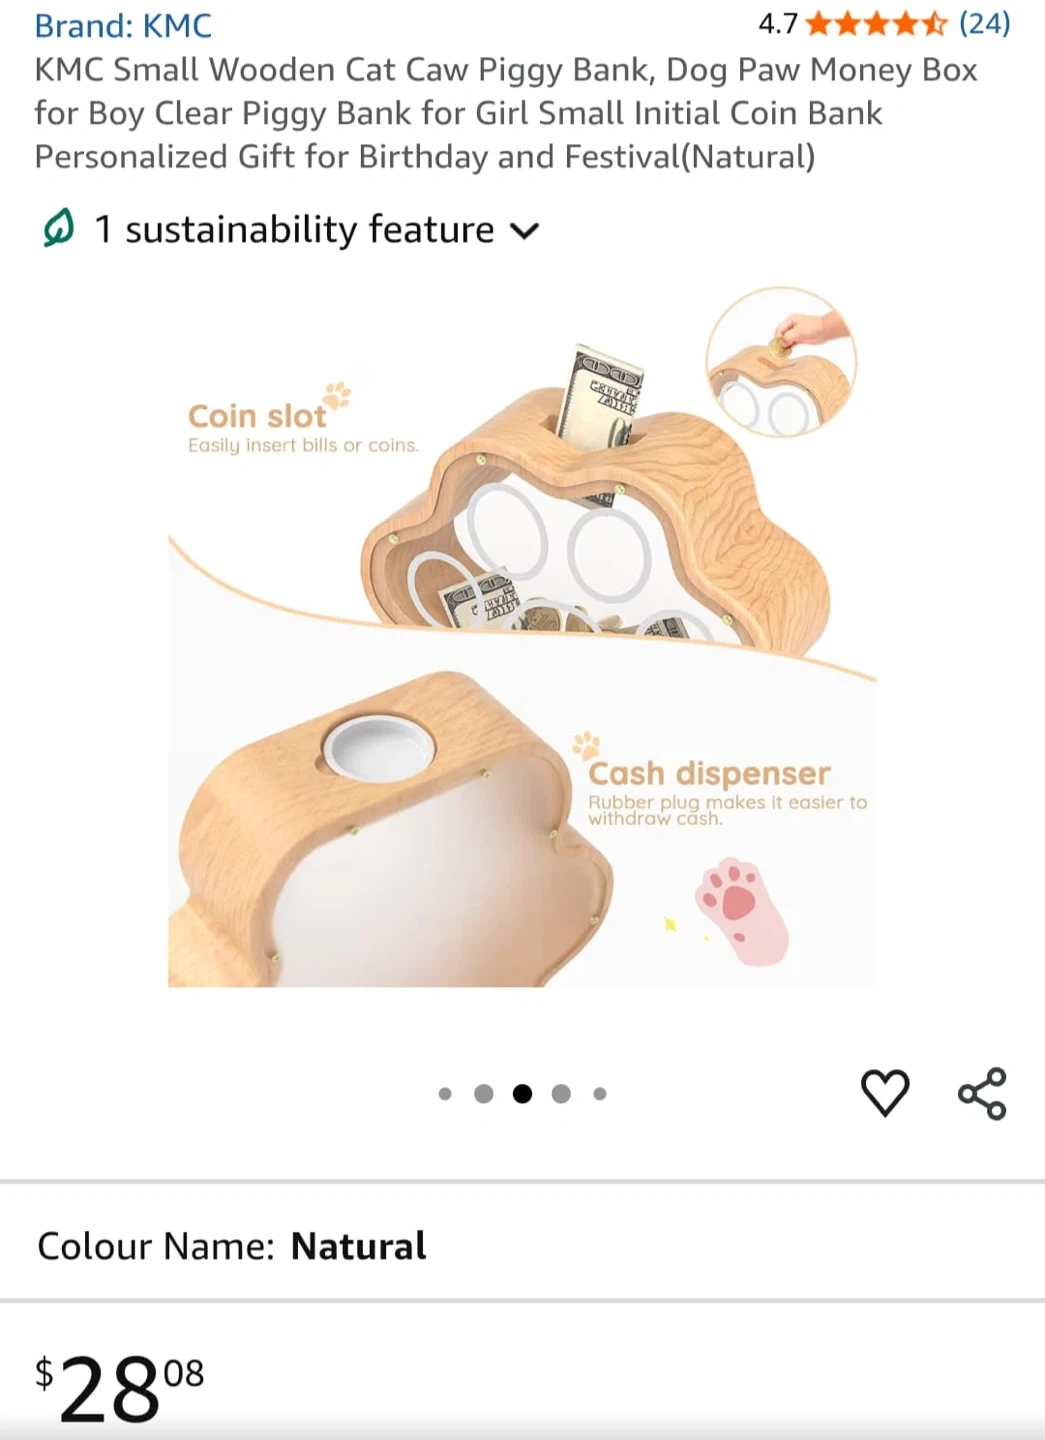Open the main paw piggy bank image
This screenshot has width=1045, height=1440.
coord(522,636)
